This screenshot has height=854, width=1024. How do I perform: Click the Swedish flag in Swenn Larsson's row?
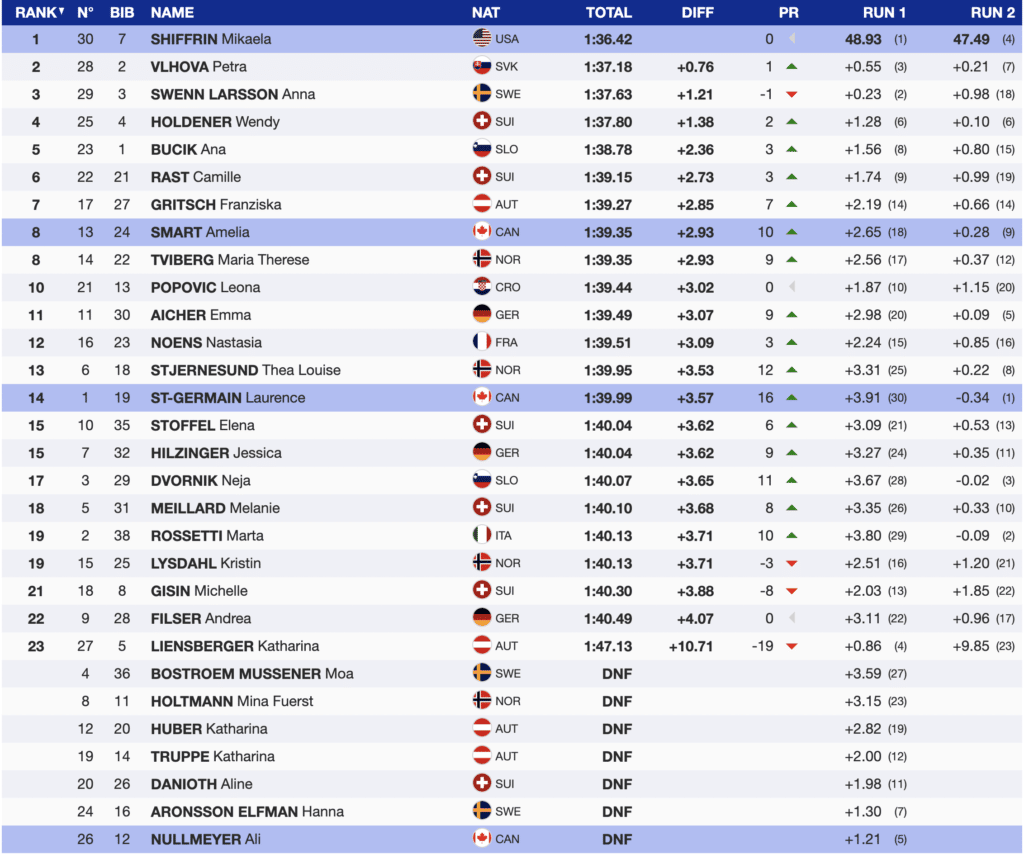click(x=481, y=94)
